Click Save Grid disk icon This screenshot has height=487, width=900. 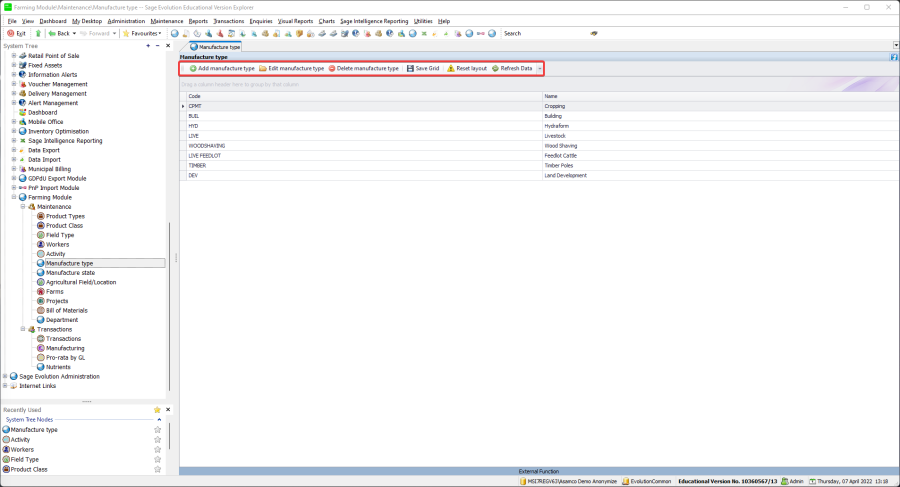(410, 68)
